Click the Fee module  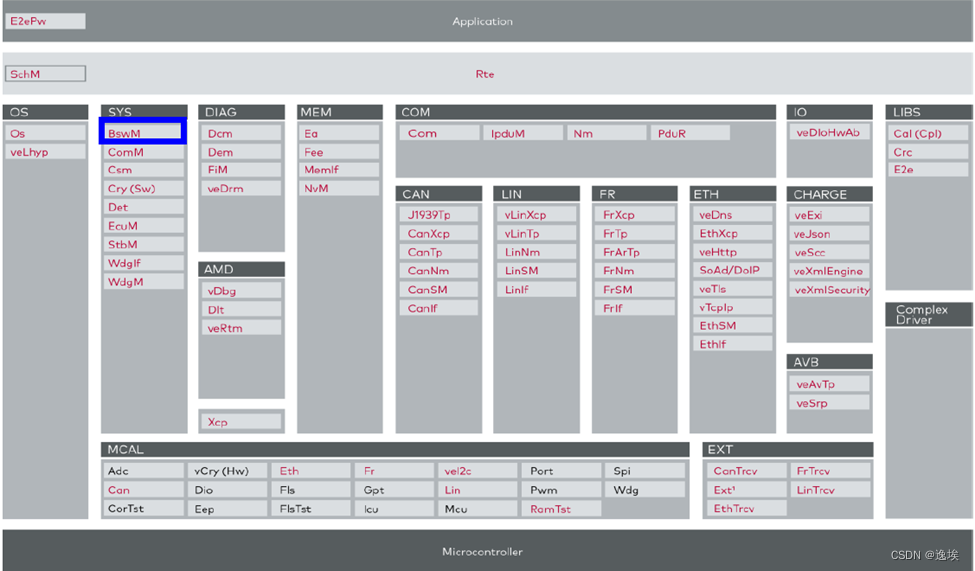click(x=340, y=152)
